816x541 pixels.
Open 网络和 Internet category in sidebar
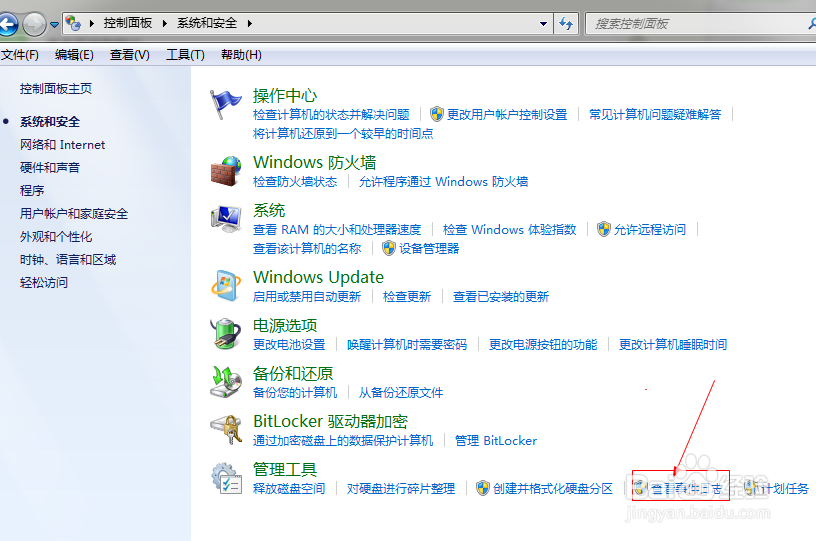(62, 145)
